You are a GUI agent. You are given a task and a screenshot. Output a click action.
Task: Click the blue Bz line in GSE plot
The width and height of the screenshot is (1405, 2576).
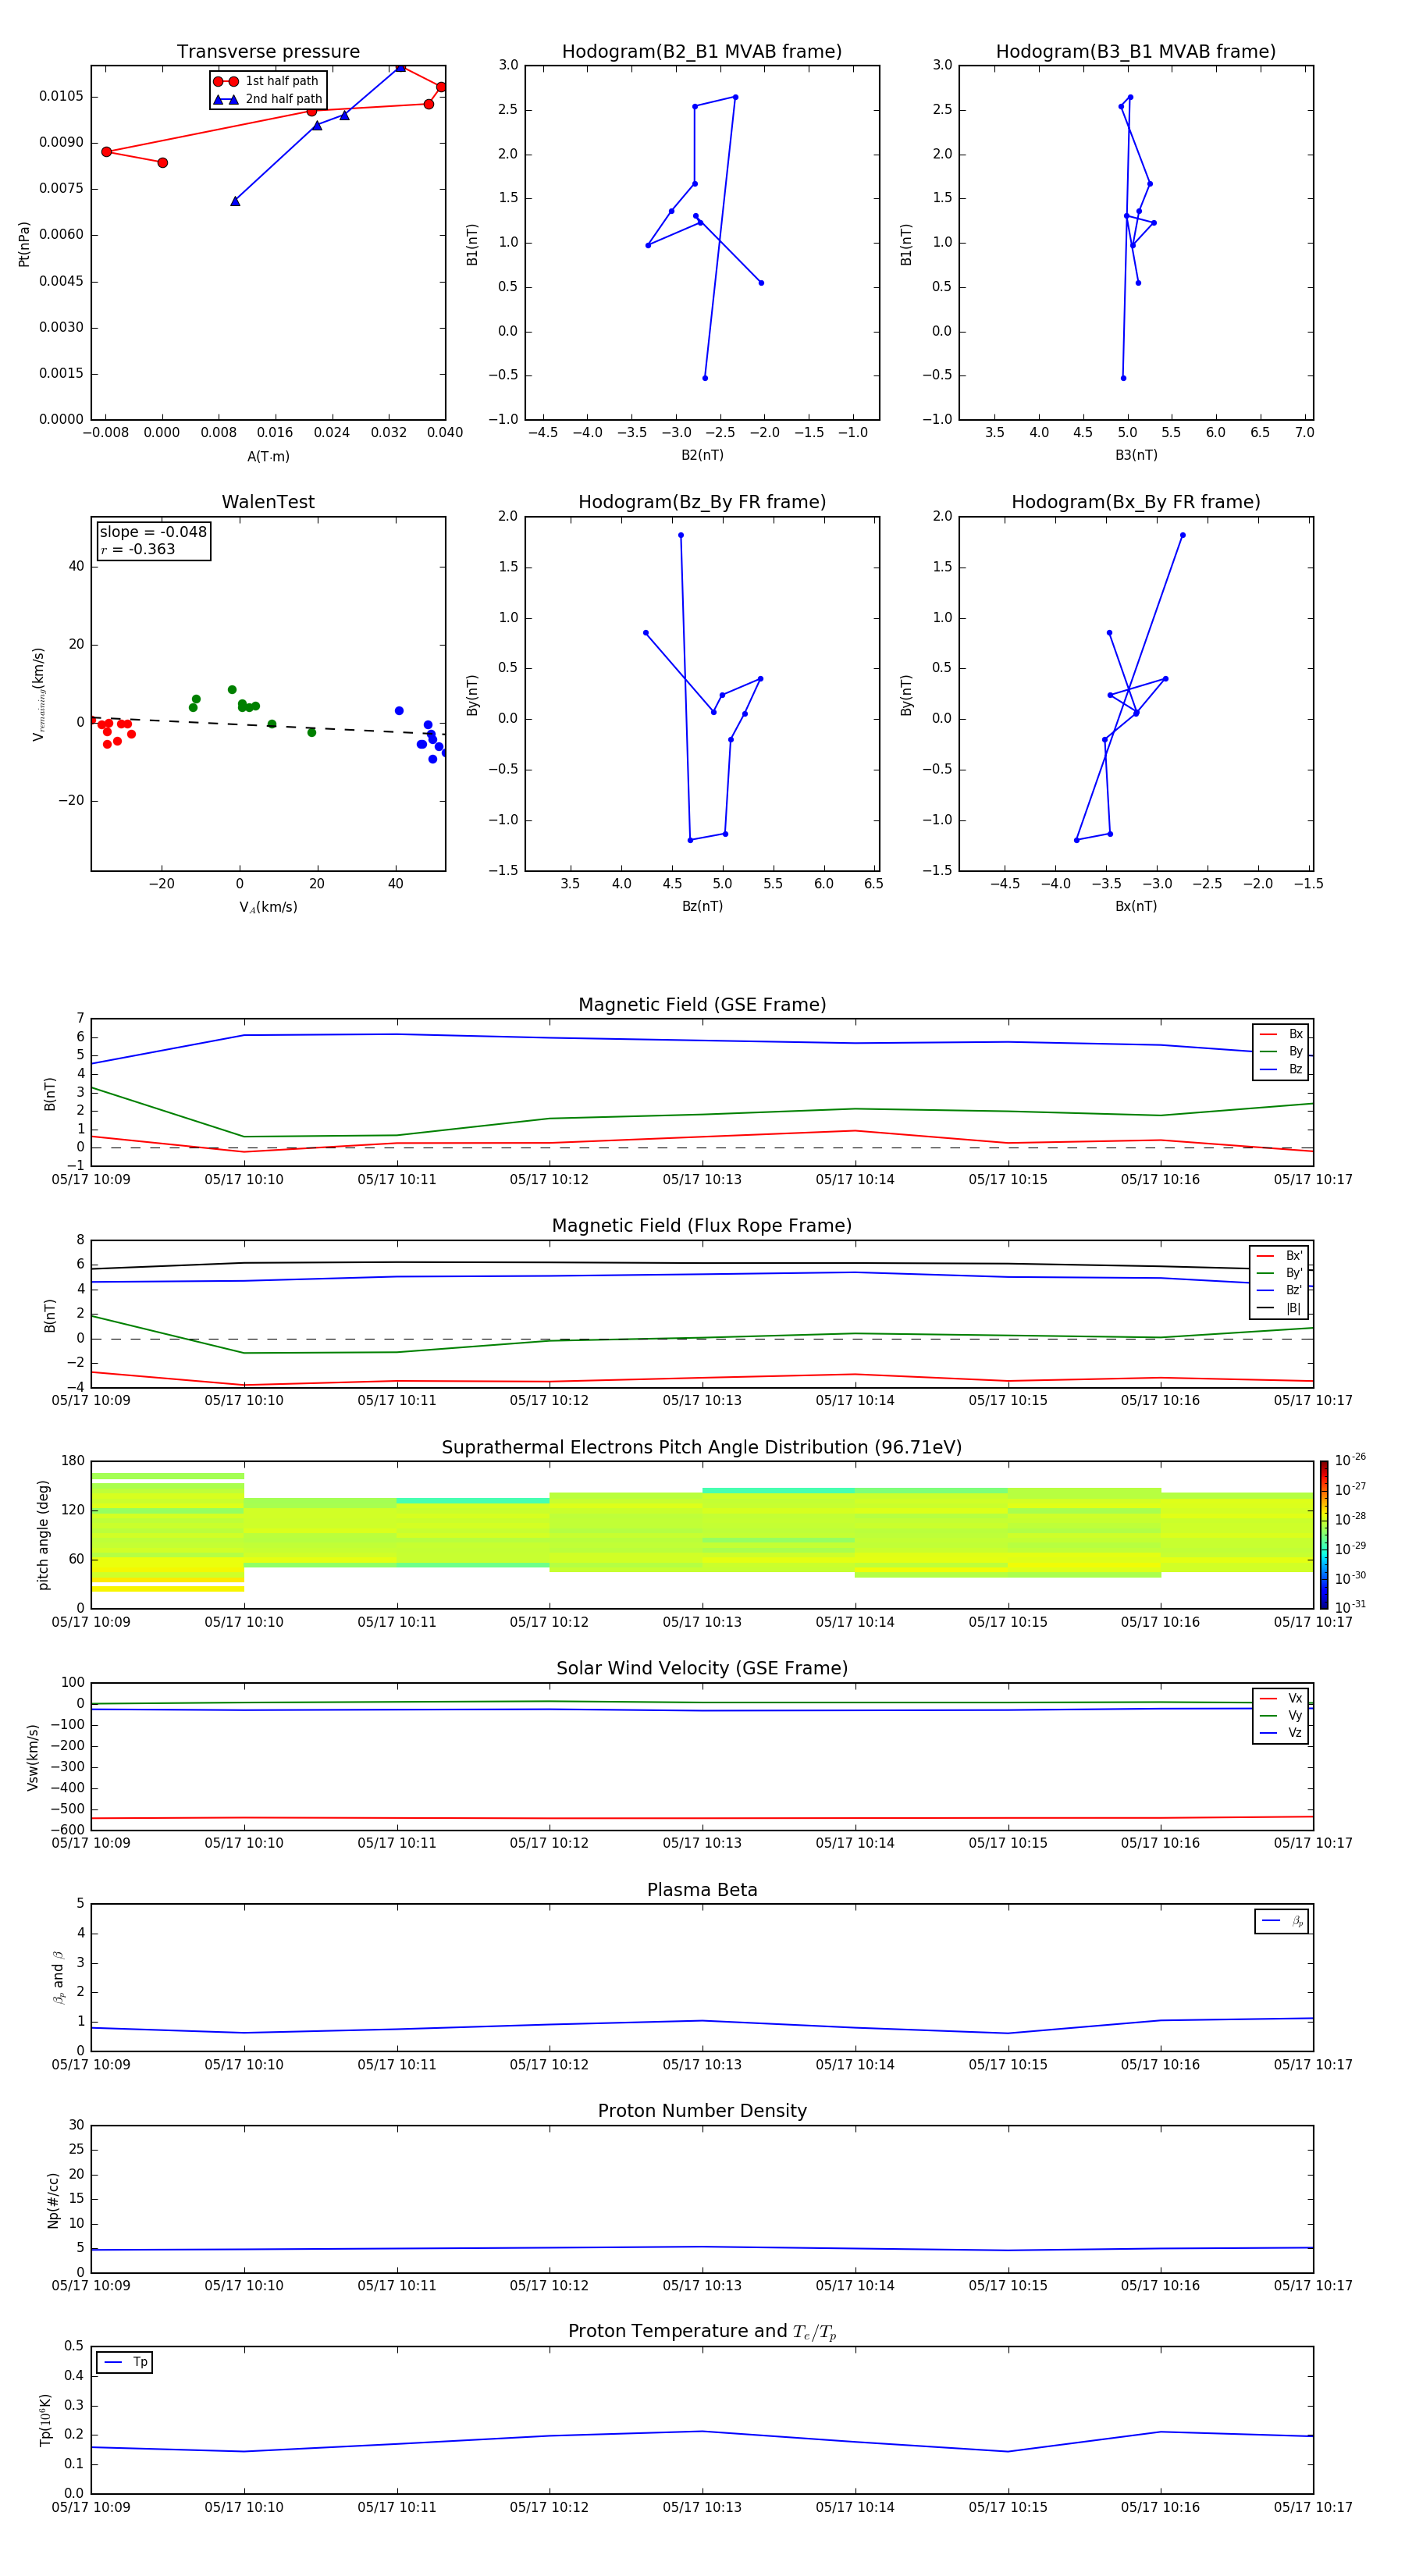tap(702, 1040)
